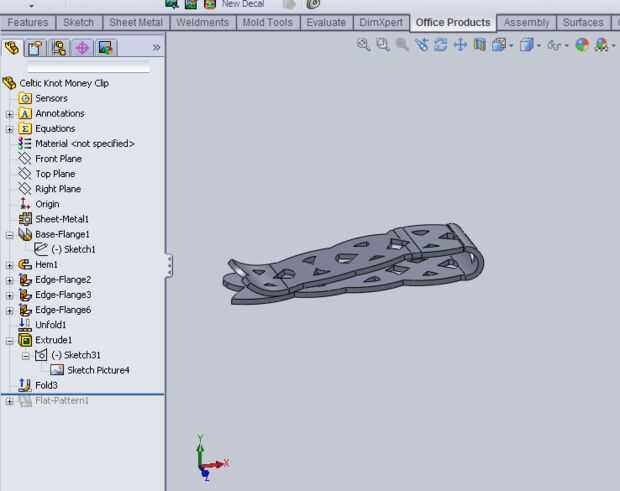This screenshot has width=620, height=491.
Task: Select the Fold3 feature
Action: tap(46, 385)
